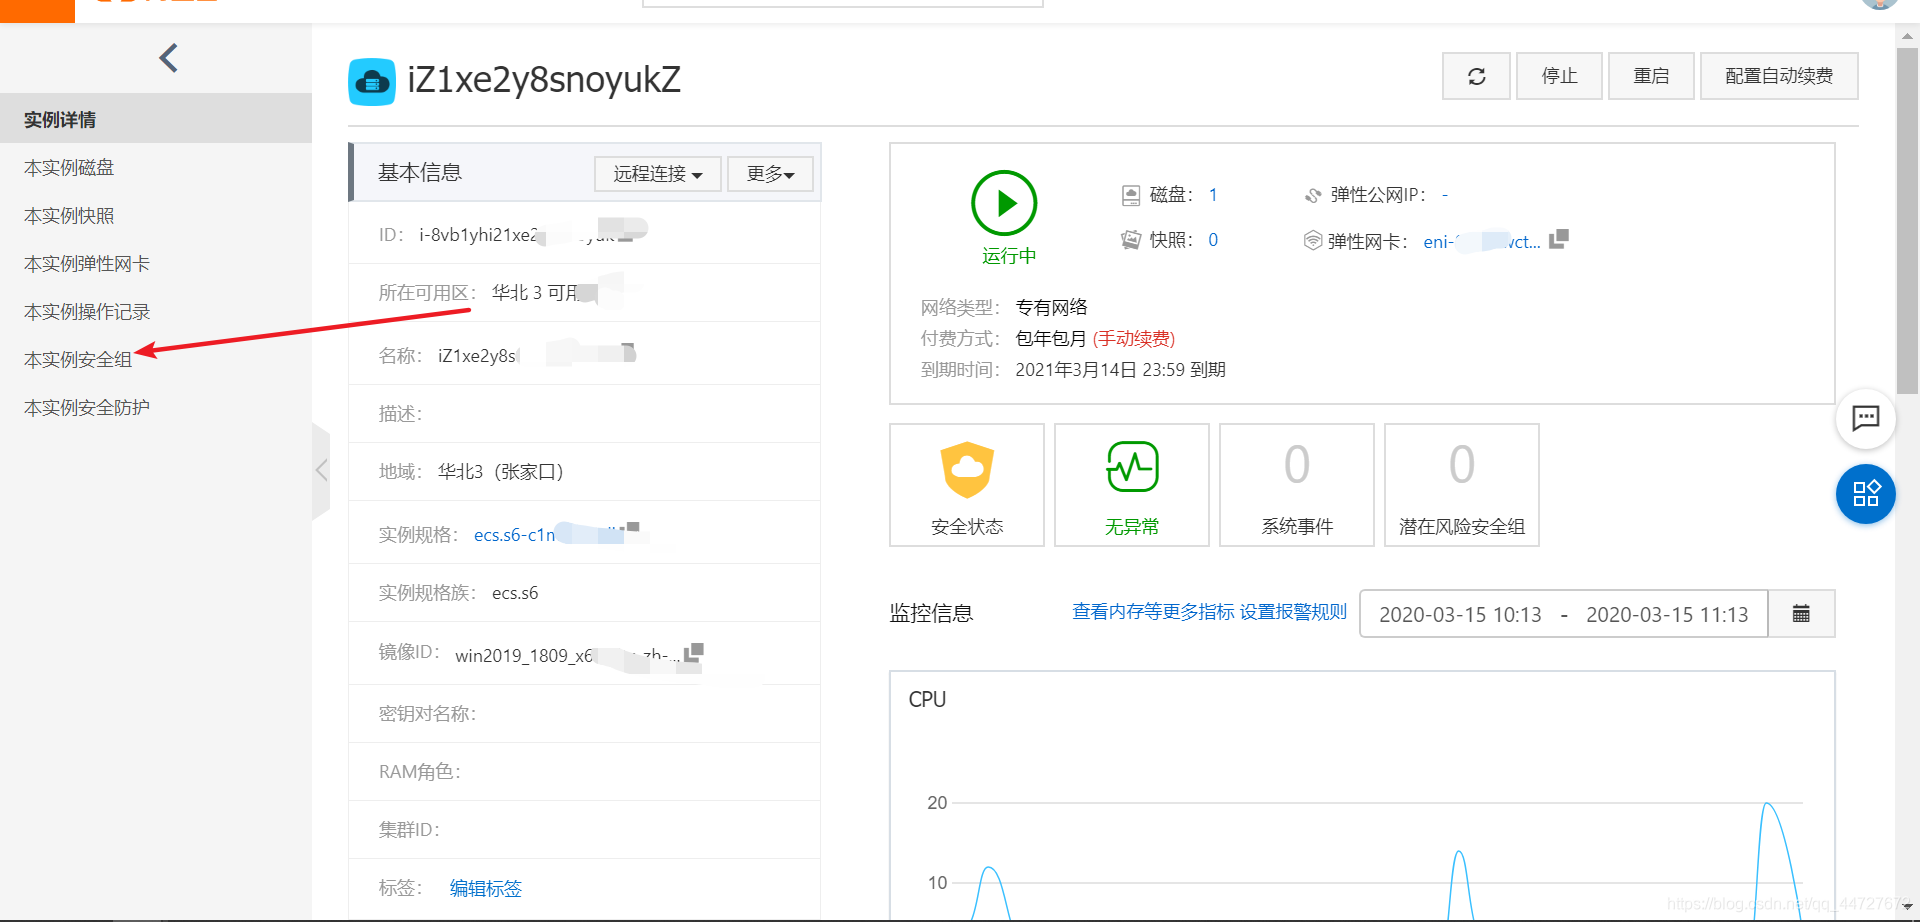This screenshot has width=1920, height=922.
Task: Copy the image ID value
Action: click(694, 652)
